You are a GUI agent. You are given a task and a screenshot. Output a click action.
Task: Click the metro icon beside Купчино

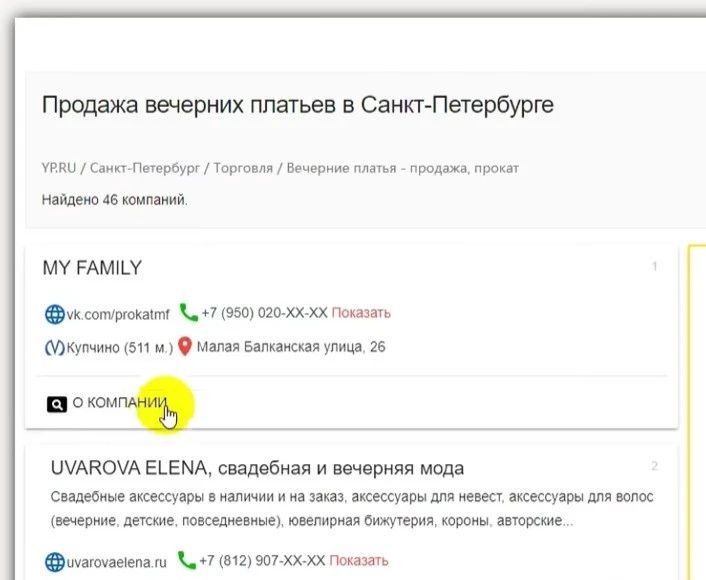(55, 348)
